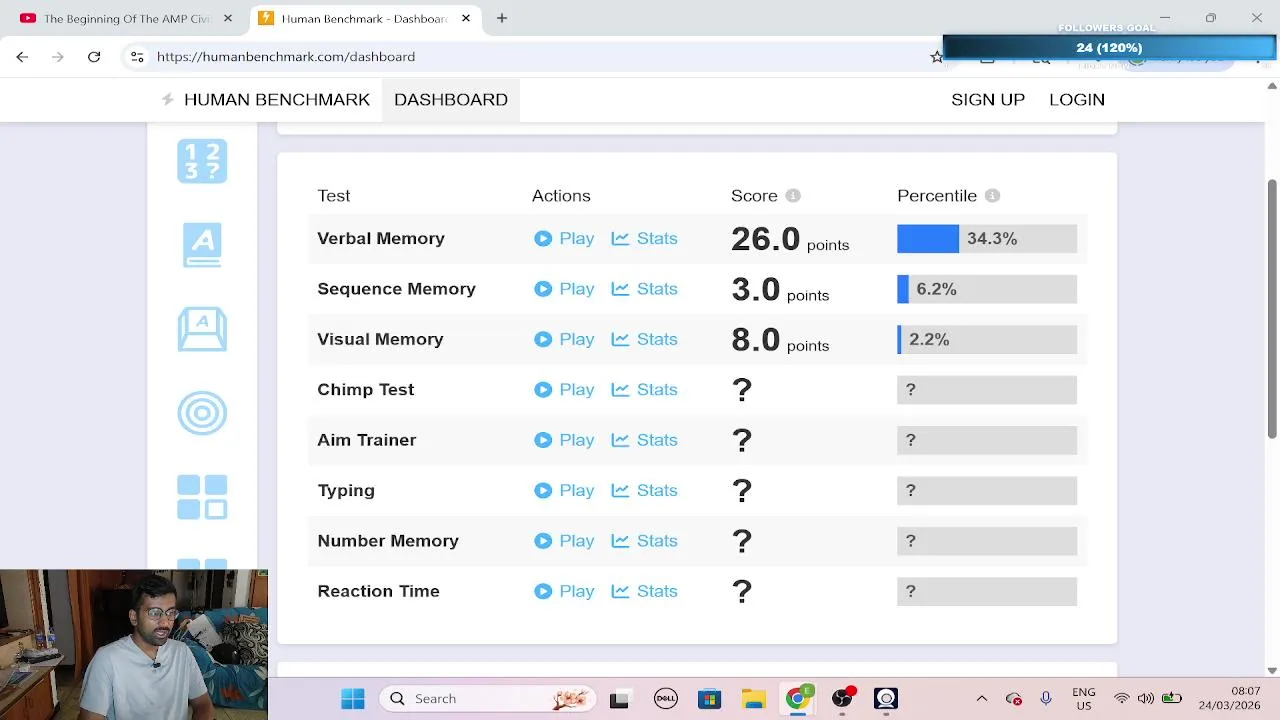Screen dimensions: 1280x720
Task: Click the LOGIN link
Action: click(x=1077, y=99)
